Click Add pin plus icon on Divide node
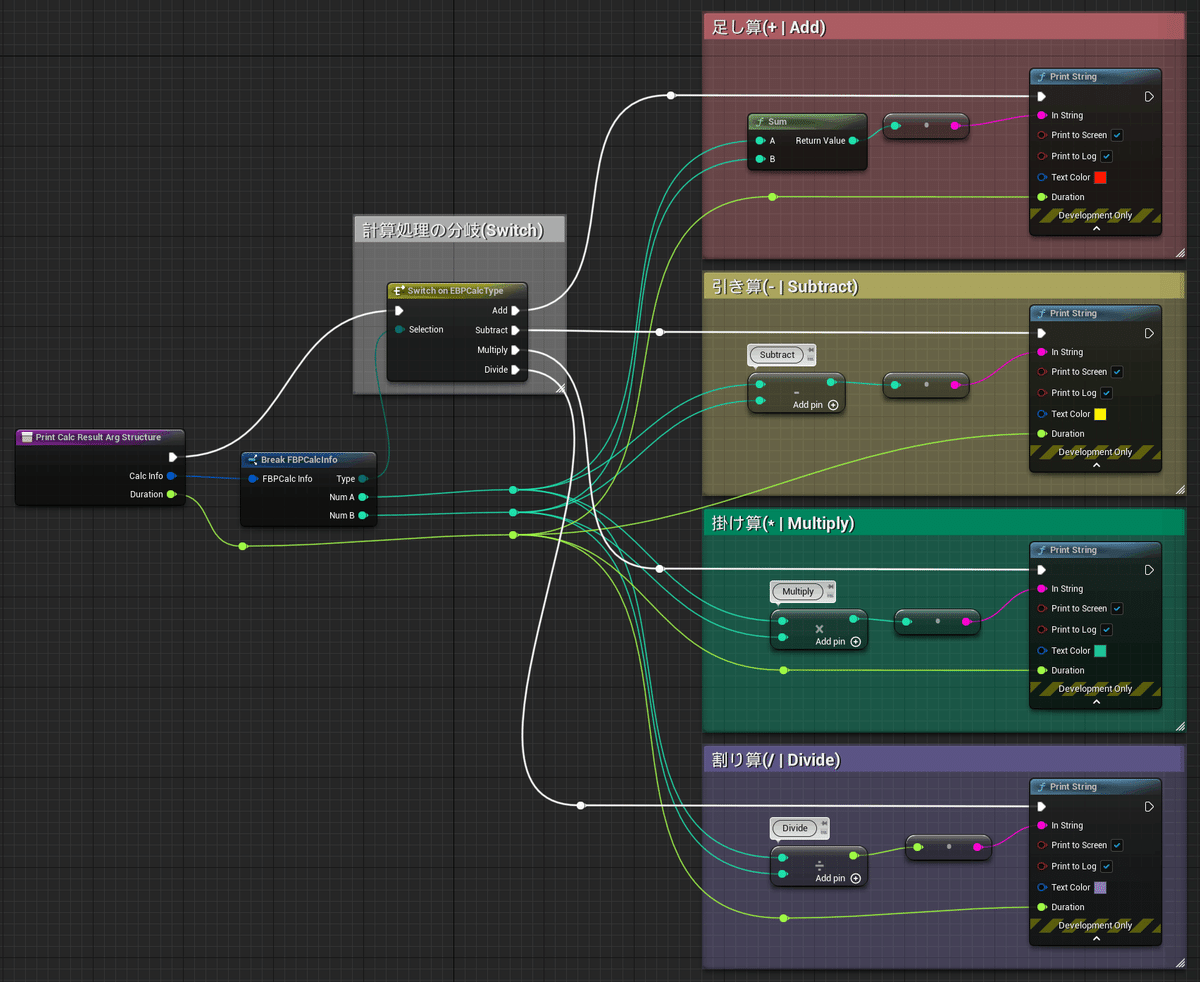 (855, 878)
